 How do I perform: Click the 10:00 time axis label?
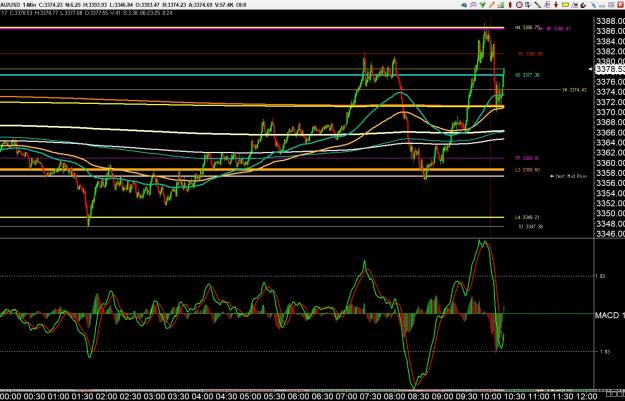[491, 397]
